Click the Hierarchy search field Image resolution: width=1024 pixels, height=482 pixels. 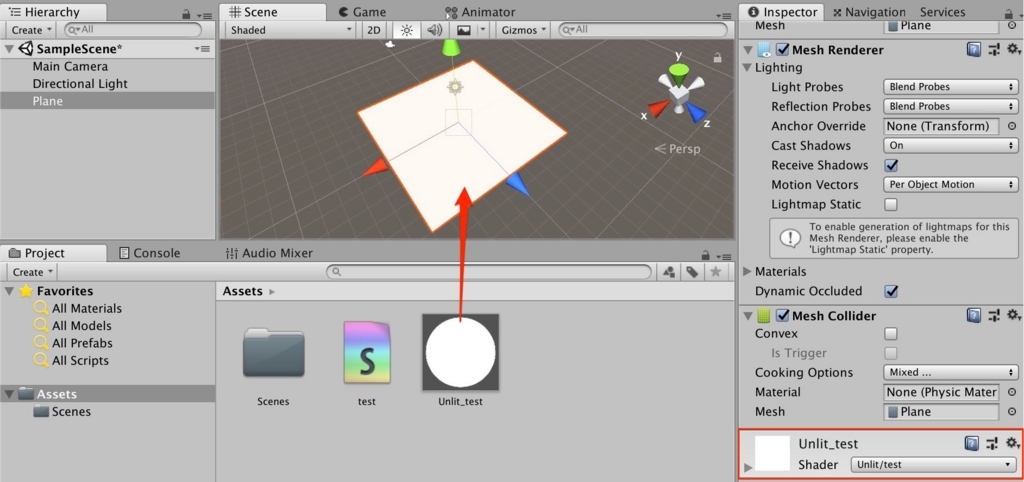(133, 29)
